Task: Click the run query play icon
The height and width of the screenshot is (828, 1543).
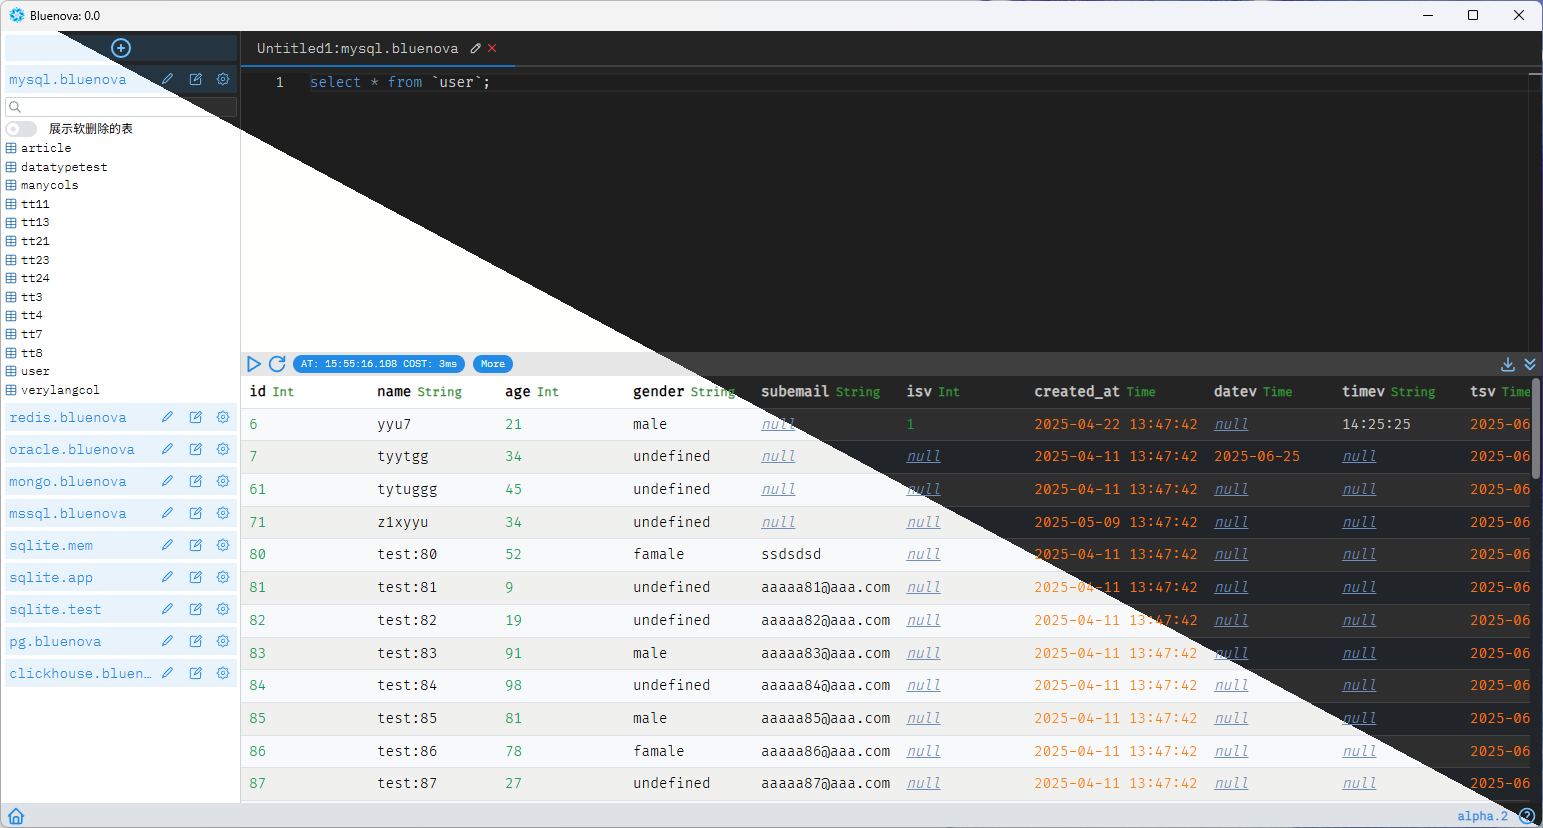Action: [x=254, y=364]
